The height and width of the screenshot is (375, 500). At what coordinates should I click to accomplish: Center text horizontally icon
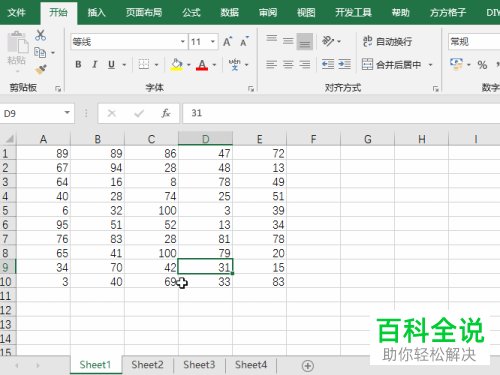click(x=288, y=64)
